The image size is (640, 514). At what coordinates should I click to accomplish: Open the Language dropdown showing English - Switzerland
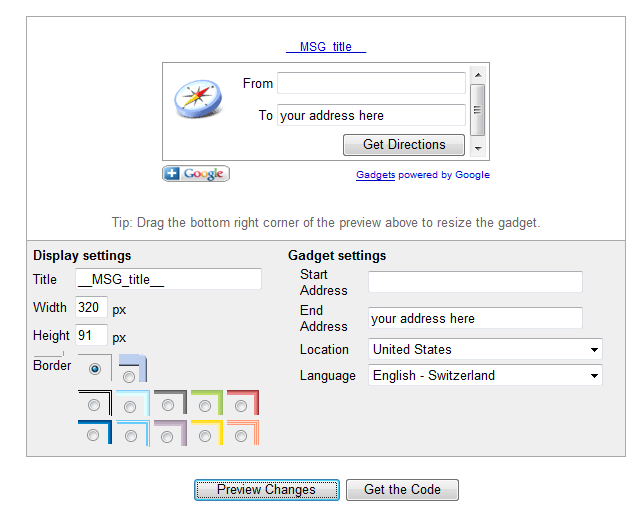click(485, 375)
